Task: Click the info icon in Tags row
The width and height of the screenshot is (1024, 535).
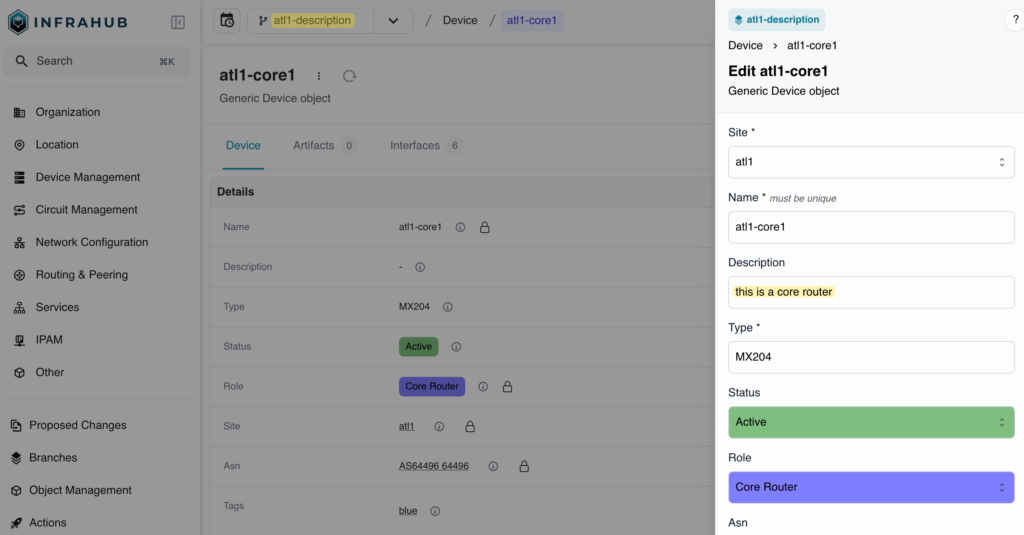Action: 435,511
